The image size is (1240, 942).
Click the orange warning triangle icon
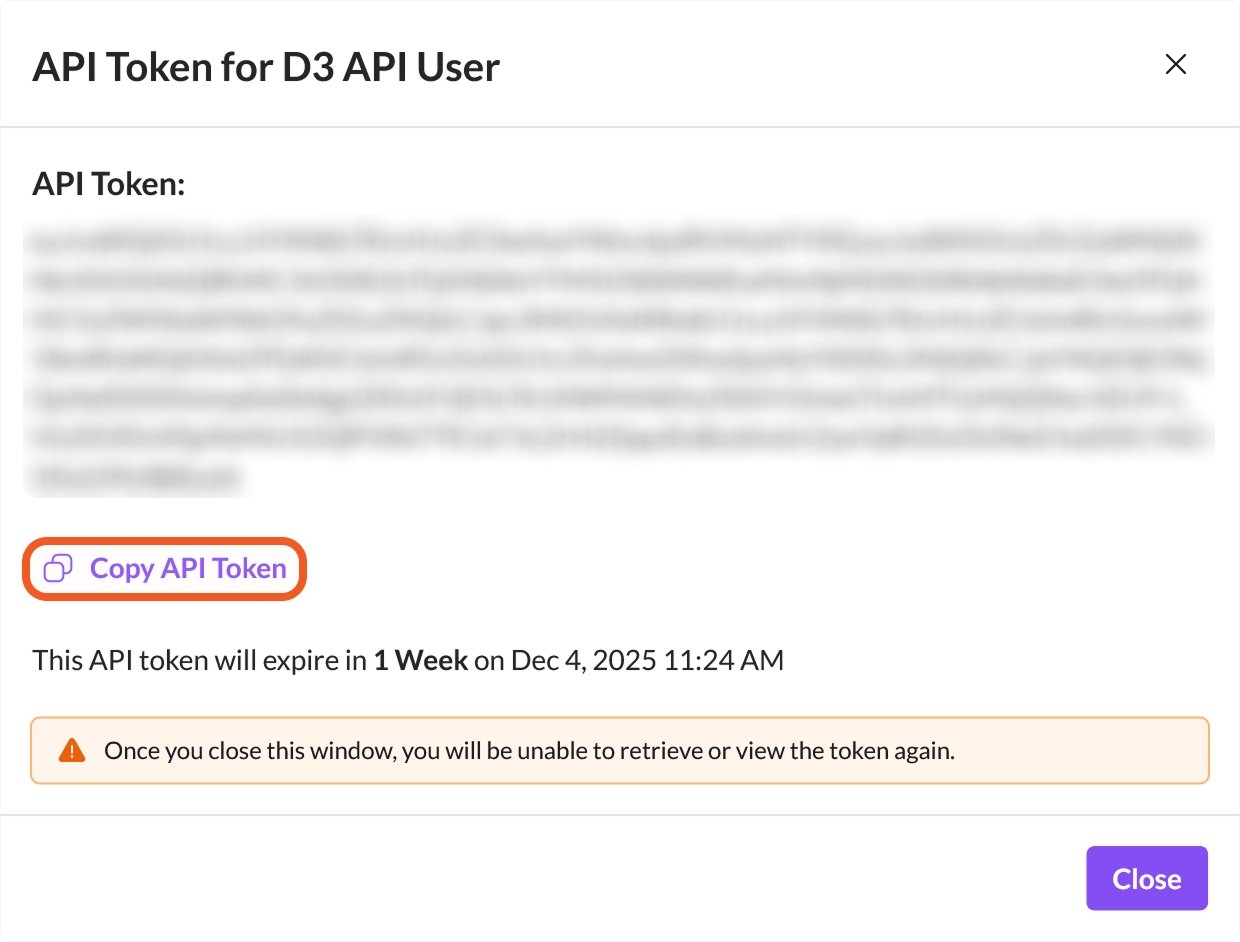pos(72,750)
